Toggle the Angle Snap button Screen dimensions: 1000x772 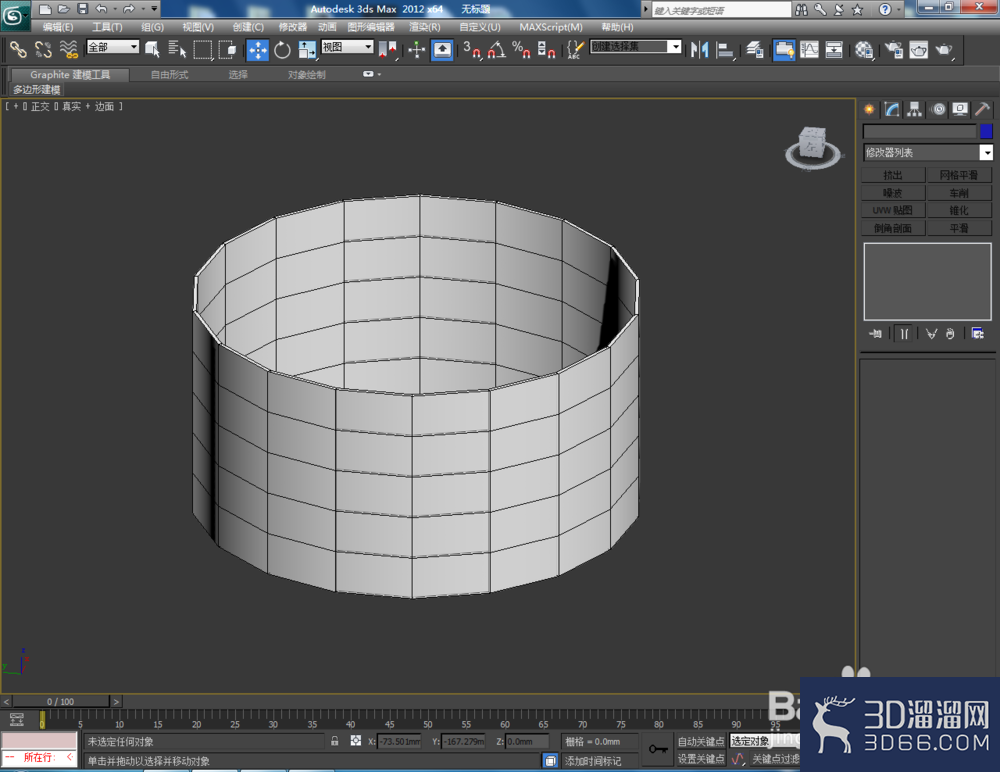click(497, 49)
